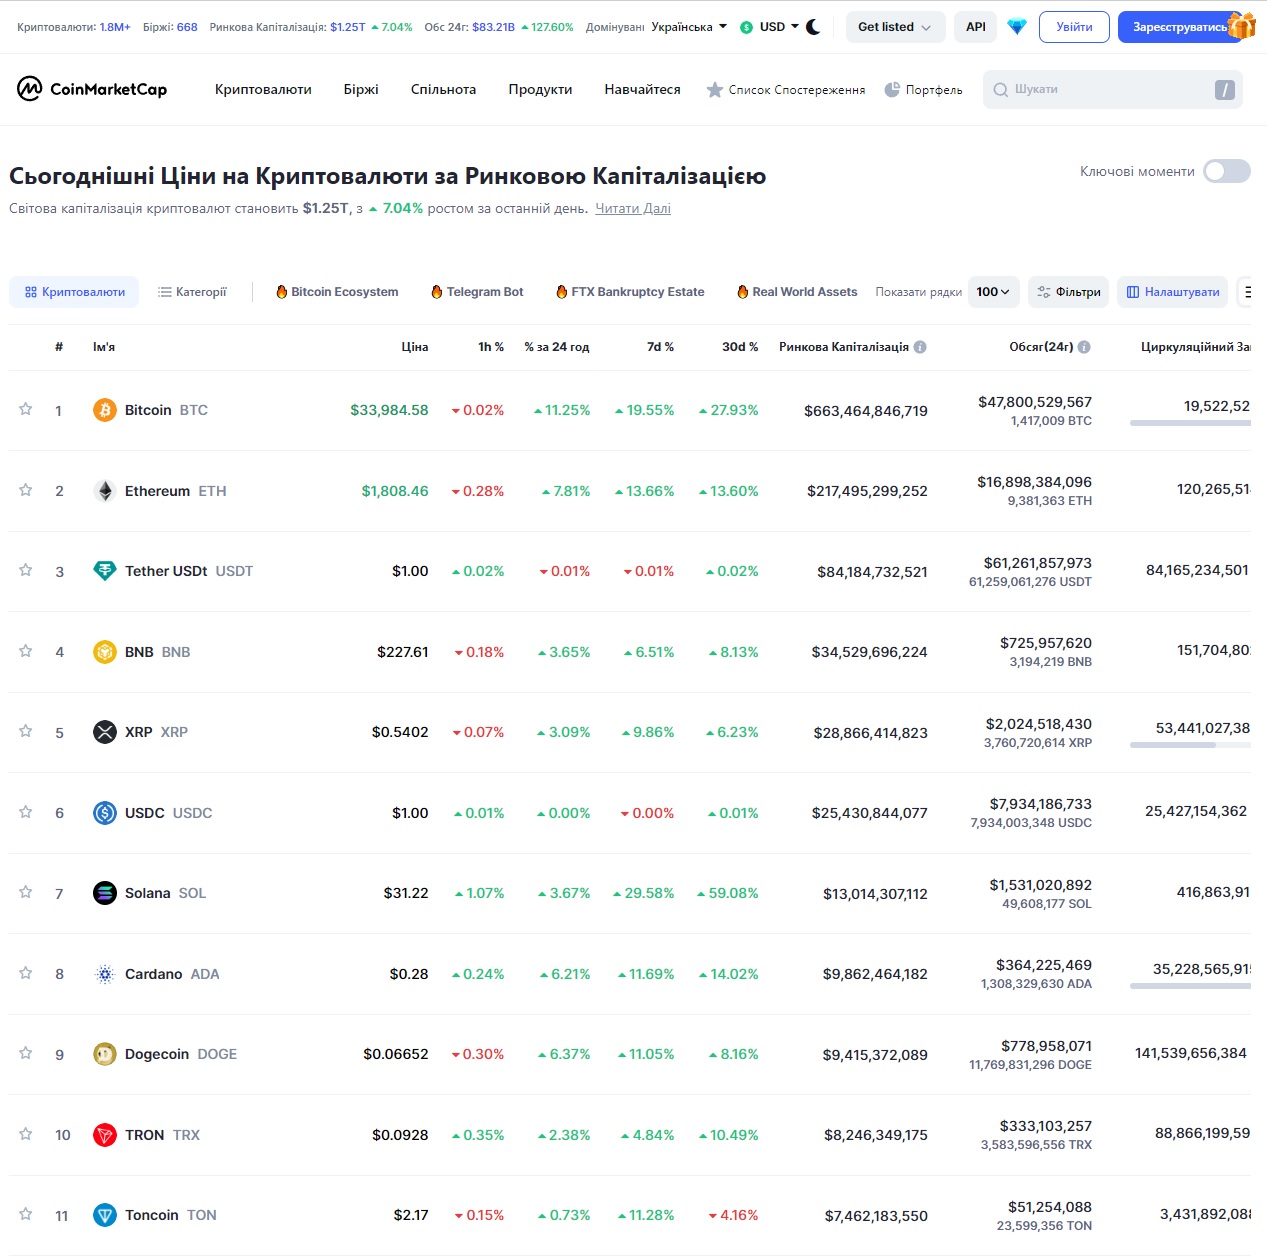This screenshot has width=1267, height=1259.
Task: Open the Спільнота navigation menu
Action: [x=443, y=90]
